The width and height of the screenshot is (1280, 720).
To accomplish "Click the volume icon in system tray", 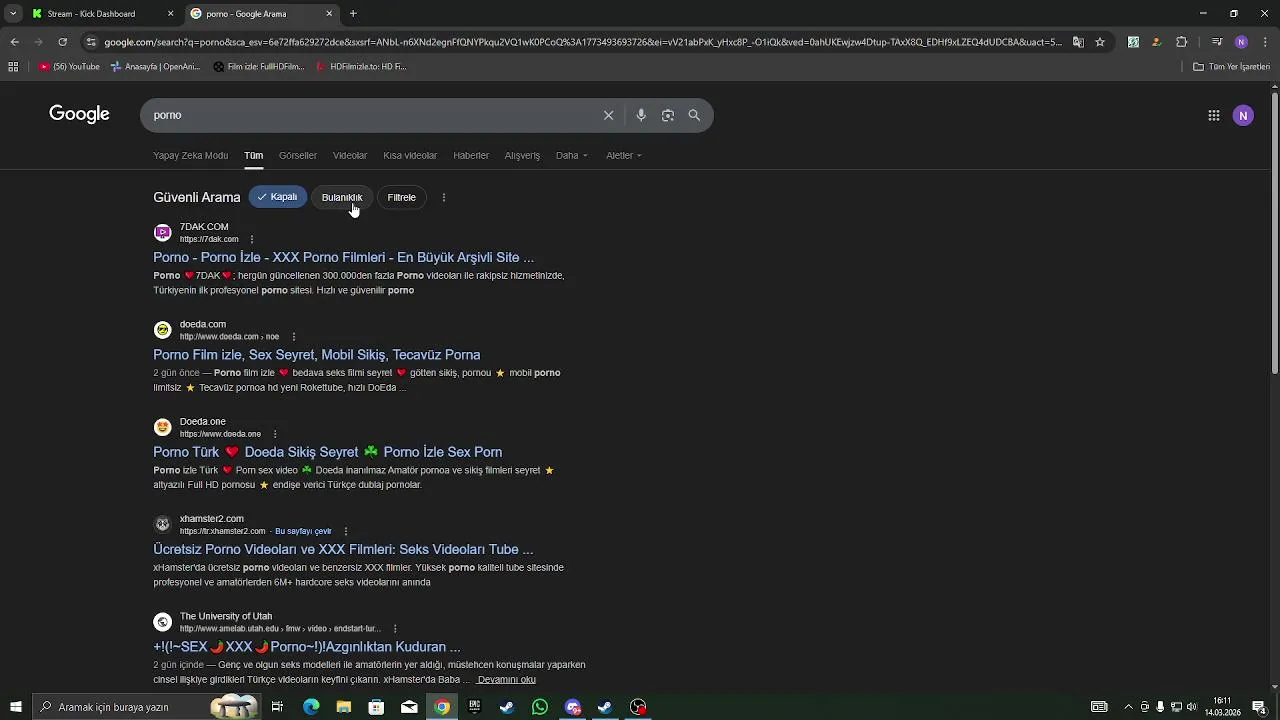I will (x=1191, y=707).
